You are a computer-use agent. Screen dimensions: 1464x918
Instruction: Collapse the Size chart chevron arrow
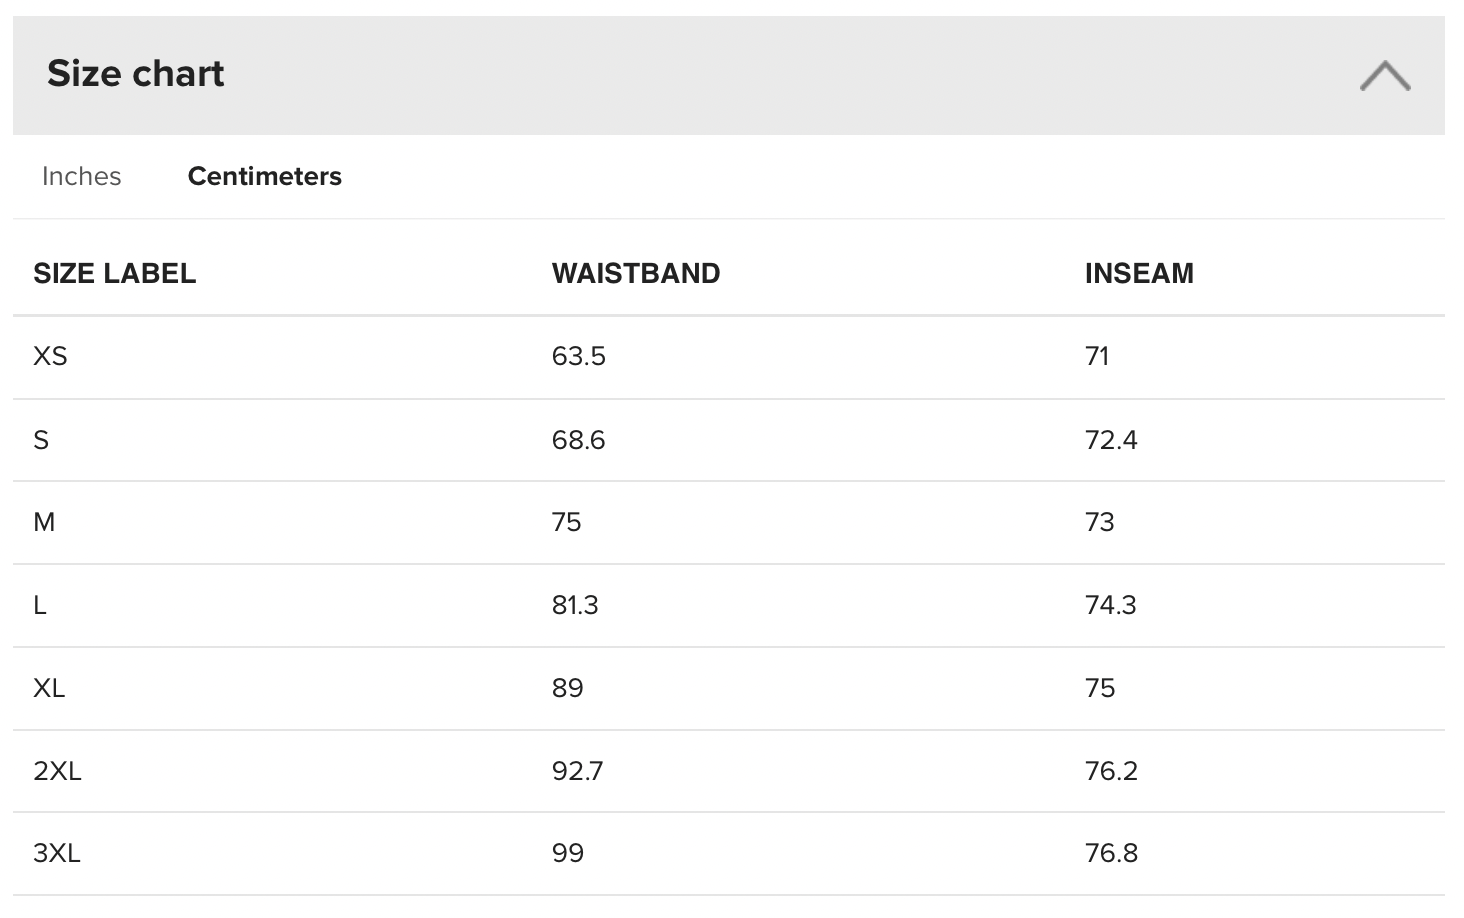point(1384,76)
